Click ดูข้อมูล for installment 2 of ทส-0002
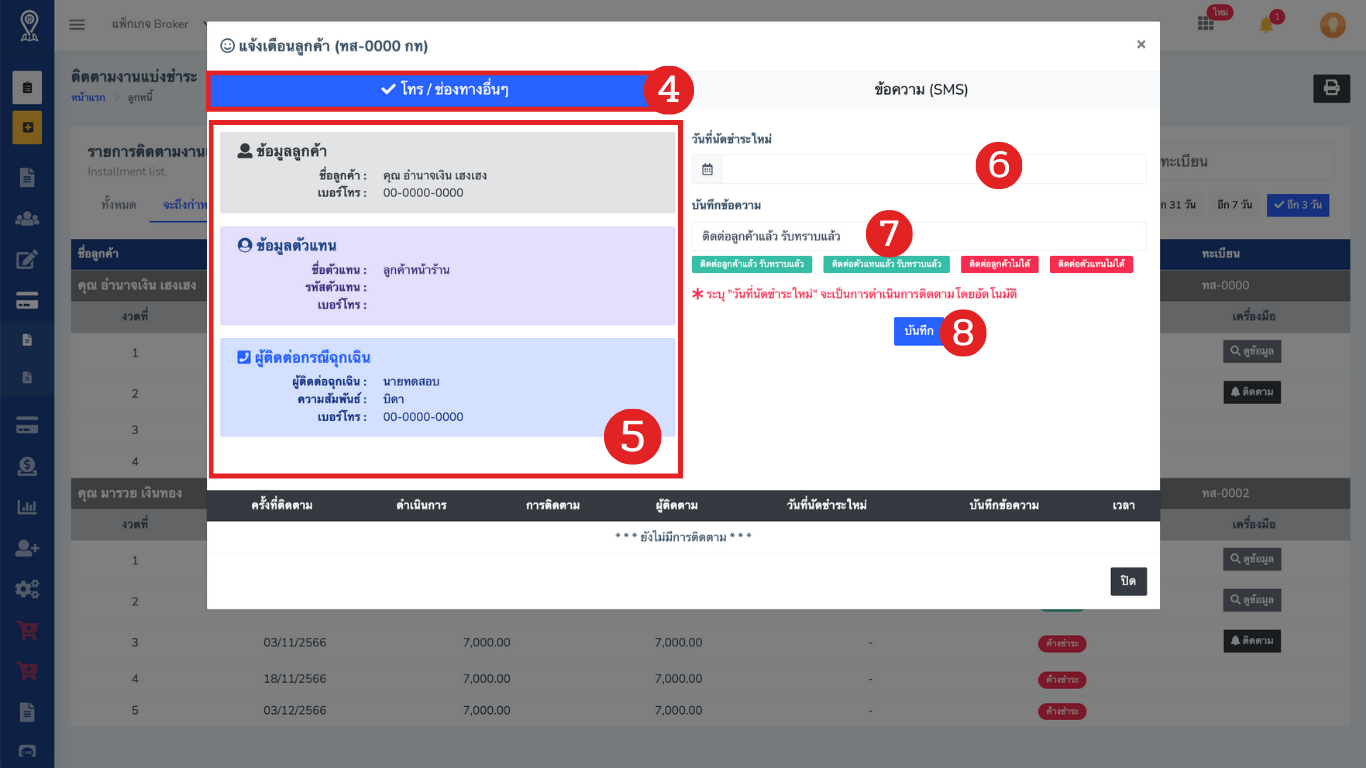Screen dimensions: 1366x768 1252,600
